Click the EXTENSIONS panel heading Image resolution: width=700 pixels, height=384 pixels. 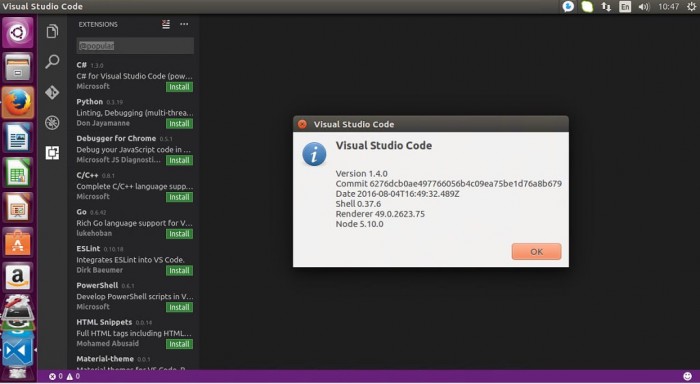point(98,24)
